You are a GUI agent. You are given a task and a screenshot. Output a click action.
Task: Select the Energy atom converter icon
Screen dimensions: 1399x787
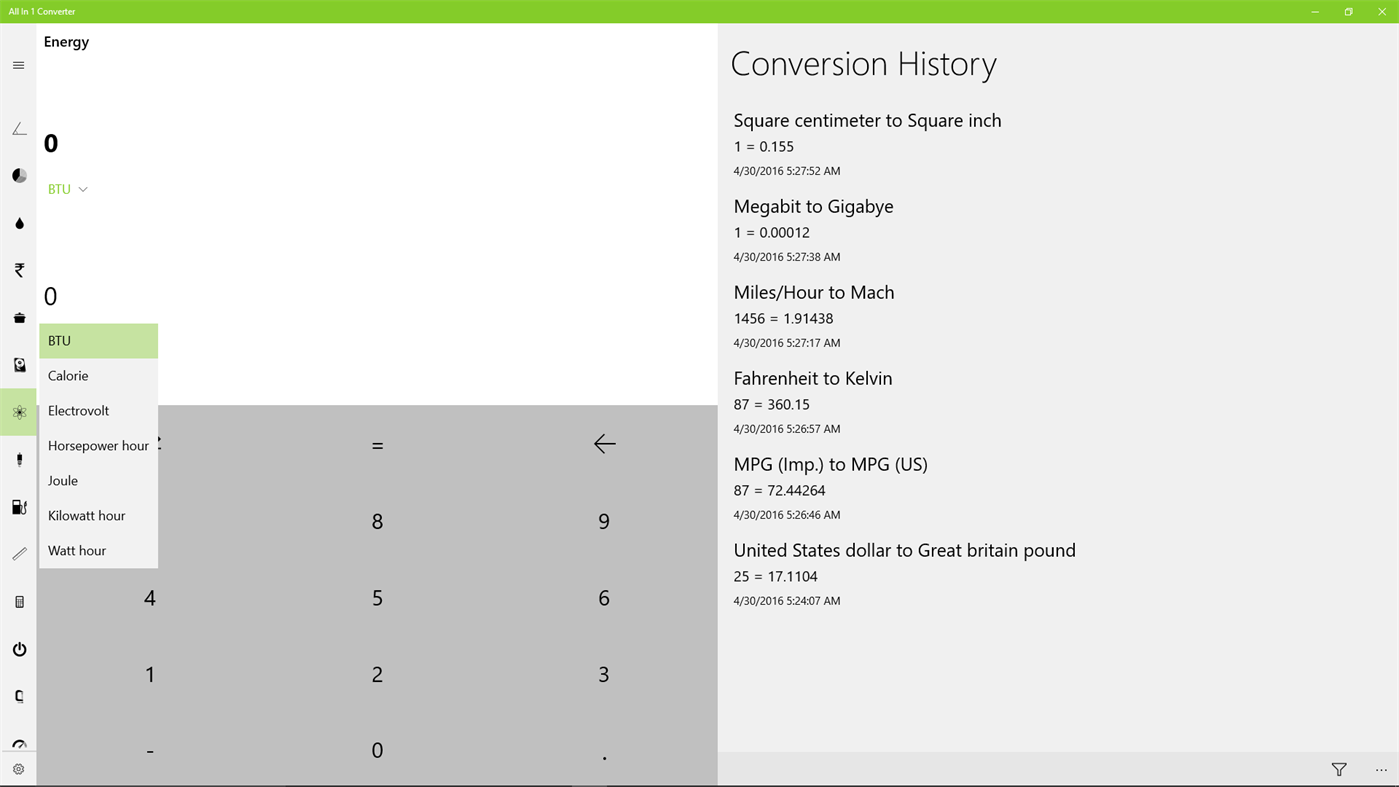18,410
